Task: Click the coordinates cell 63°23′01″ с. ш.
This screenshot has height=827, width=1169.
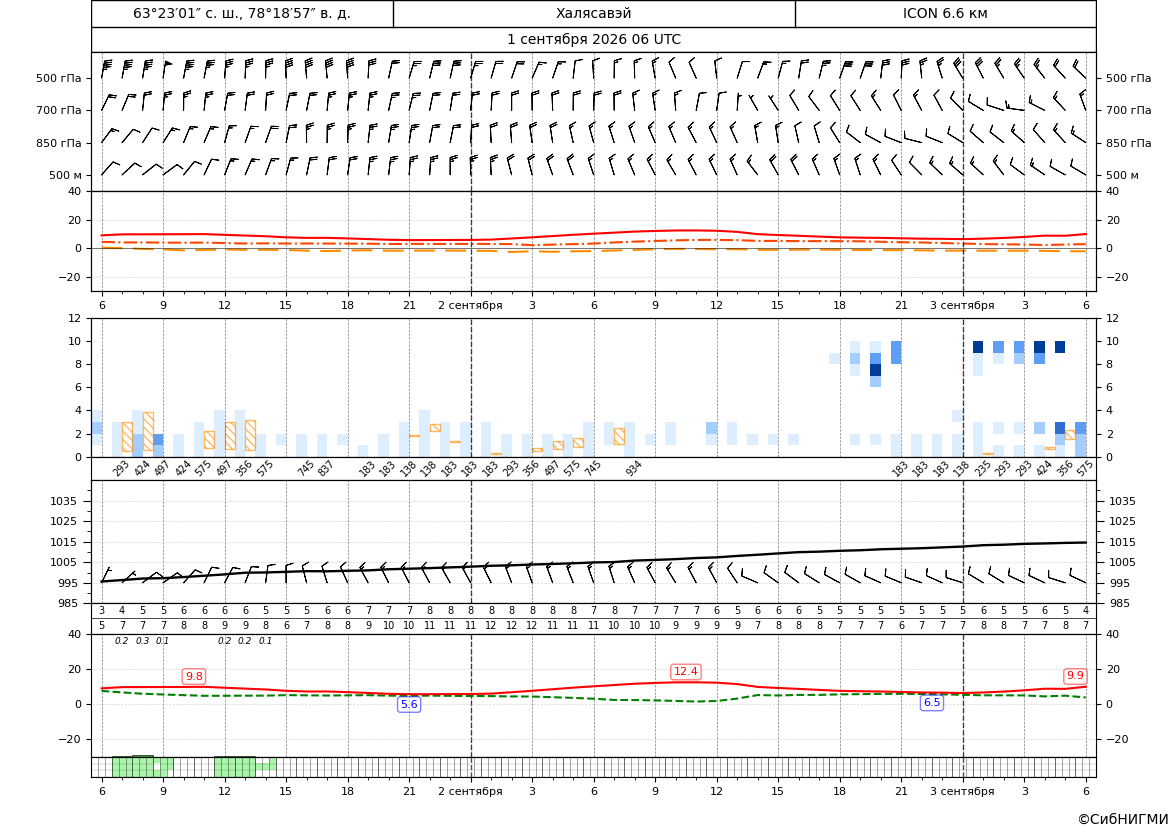Action: [x=242, y=13]
